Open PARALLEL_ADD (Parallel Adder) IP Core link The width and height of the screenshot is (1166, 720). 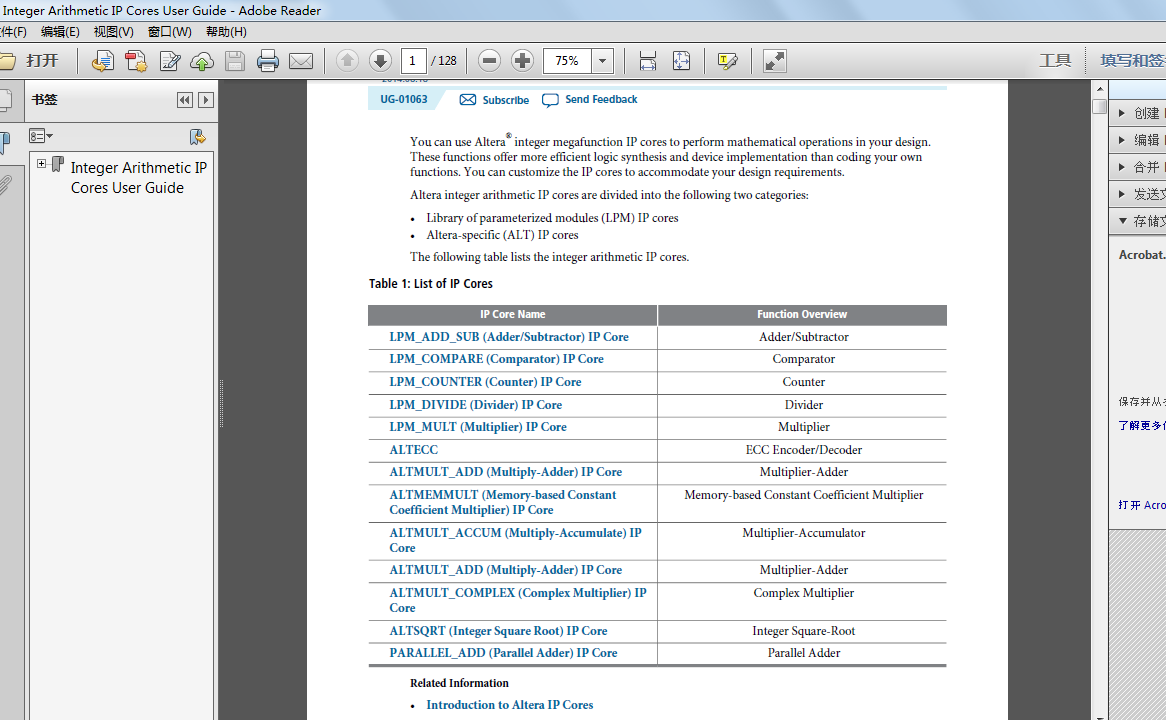(503, 653)
